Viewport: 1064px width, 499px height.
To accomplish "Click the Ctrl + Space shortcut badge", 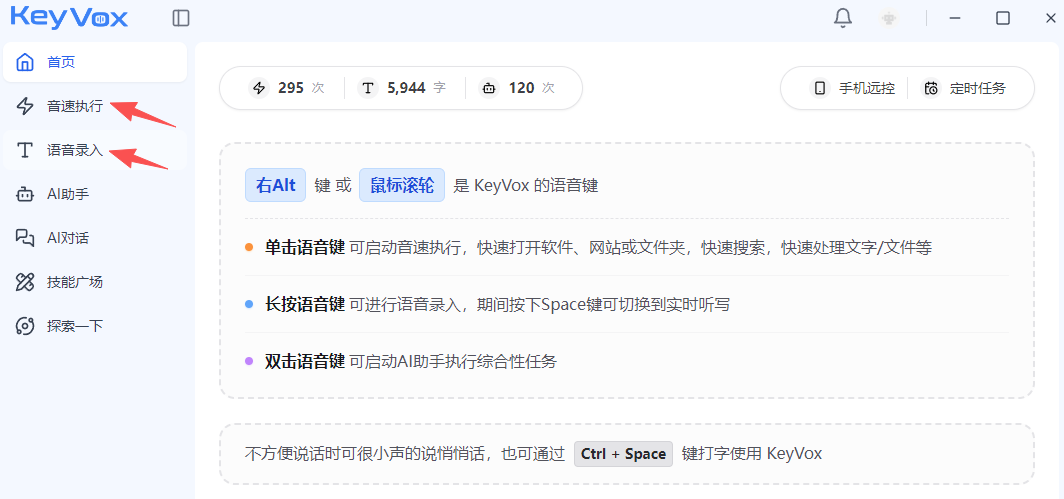I will click(623, 454).
